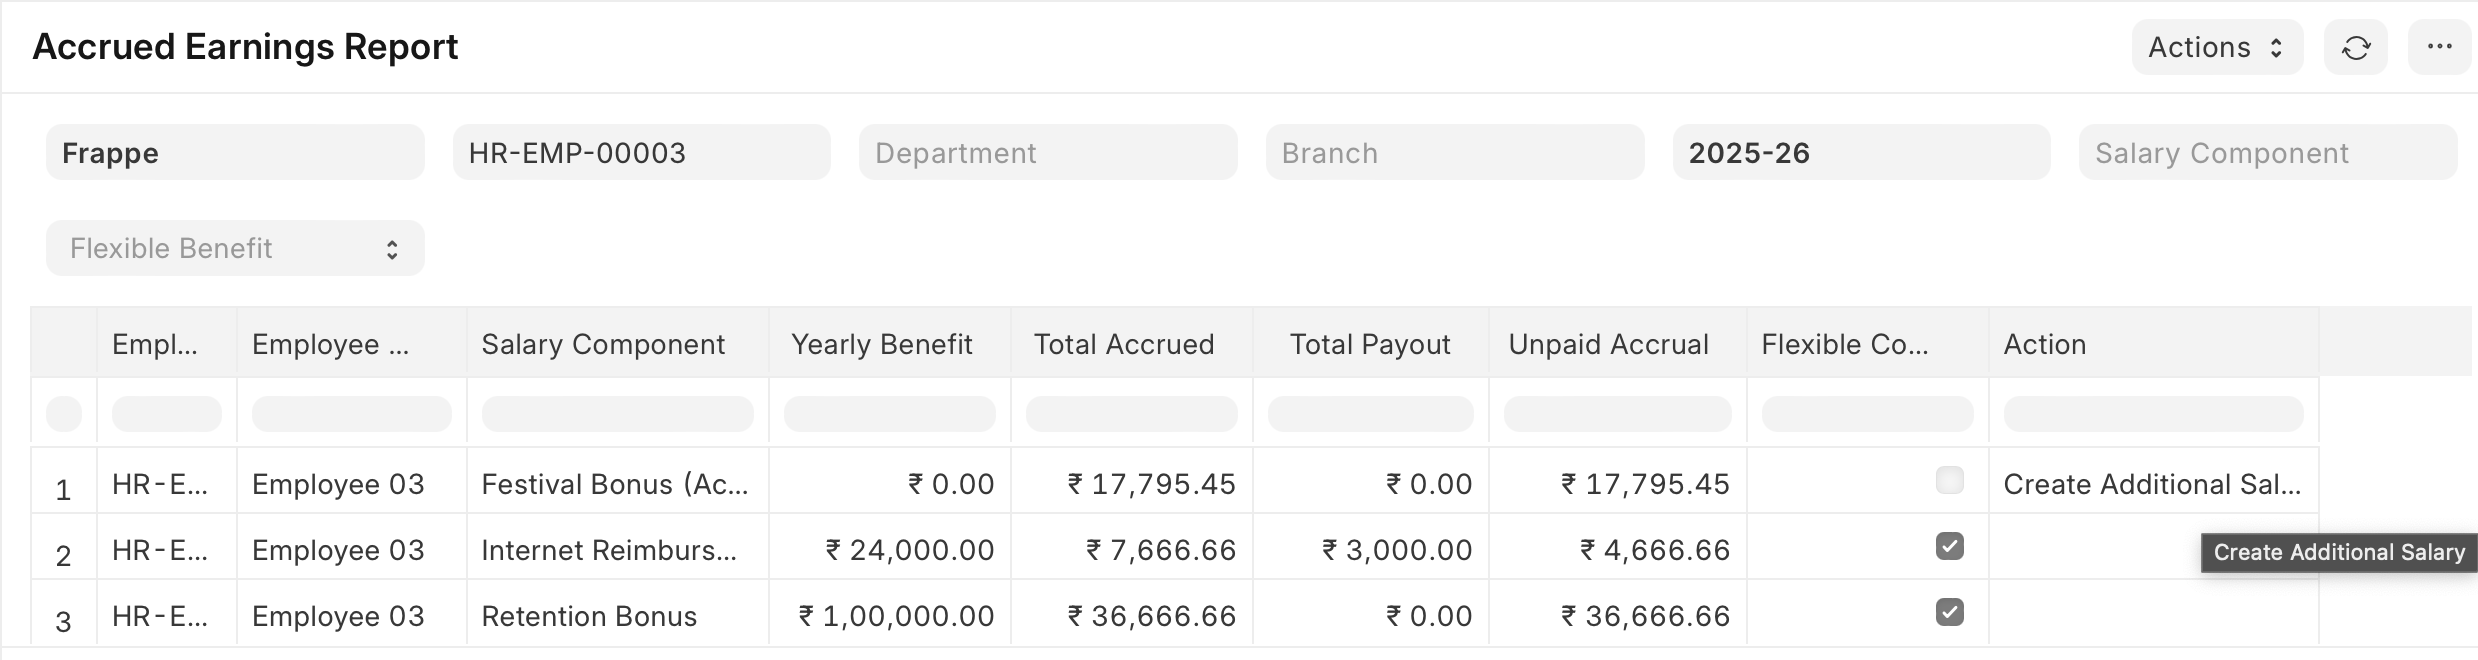The width and height of the screenshot is (2478, 660).
Task: Click the Salary Component column header
Action: (x=603, y=344)
